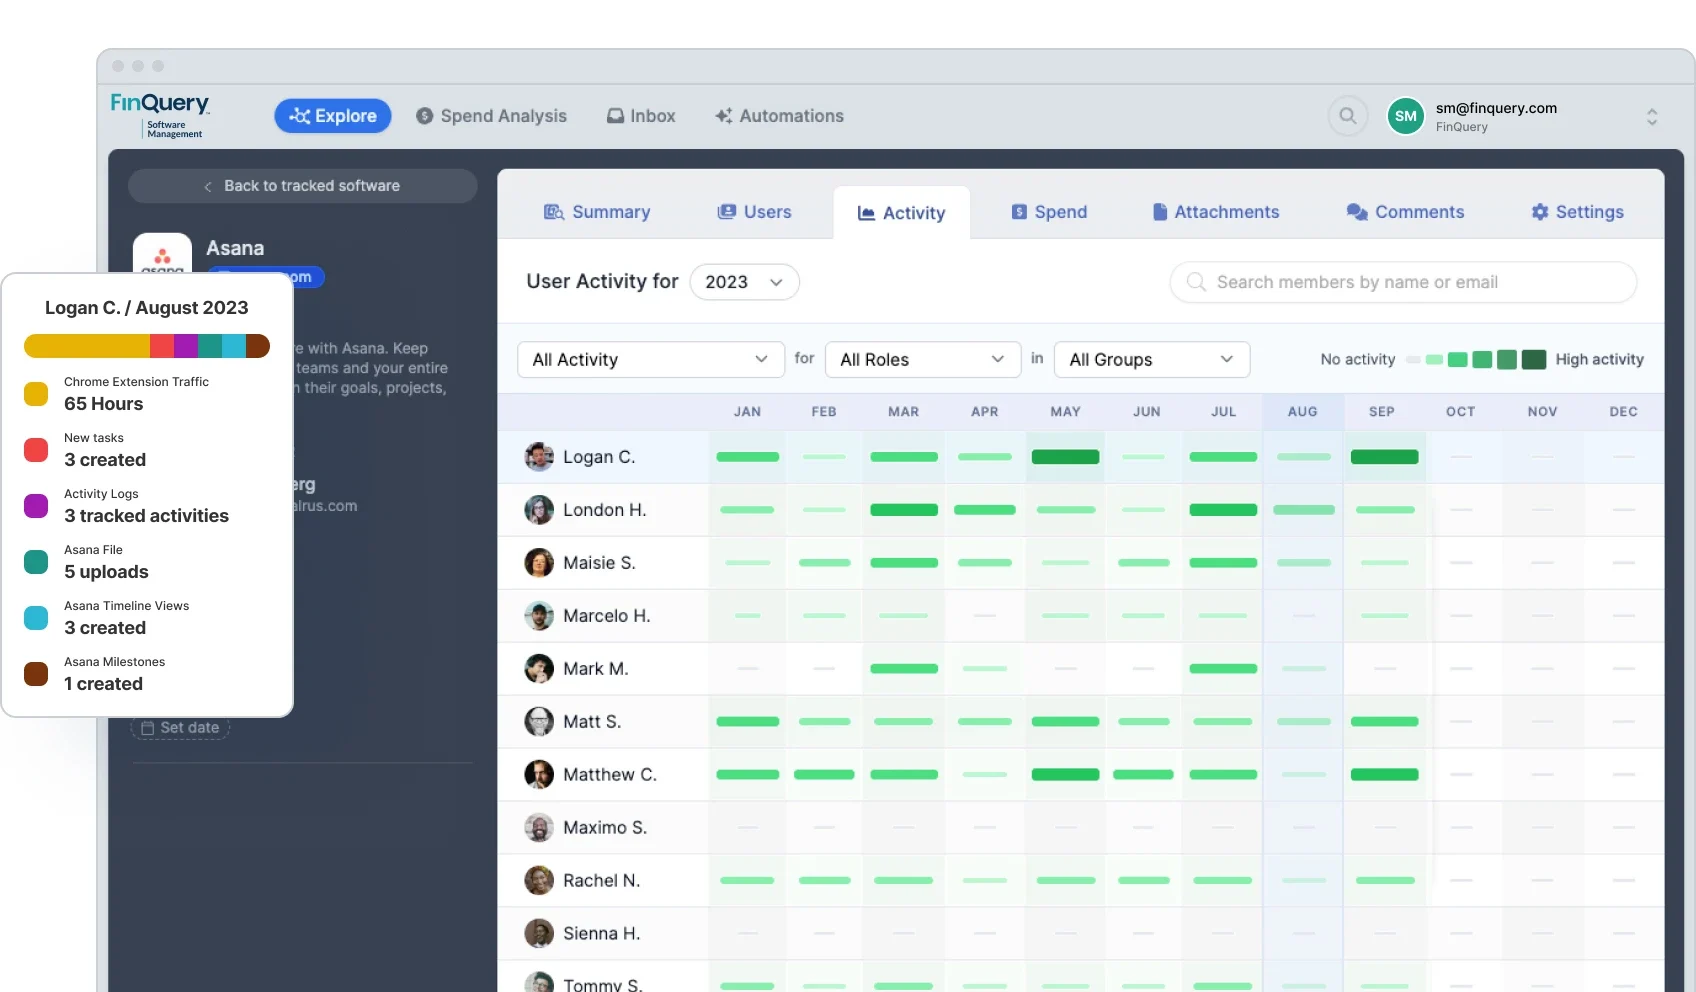Click Matt S. avatar
This screenshot has width=1696, height=992.
click(539, 722)
